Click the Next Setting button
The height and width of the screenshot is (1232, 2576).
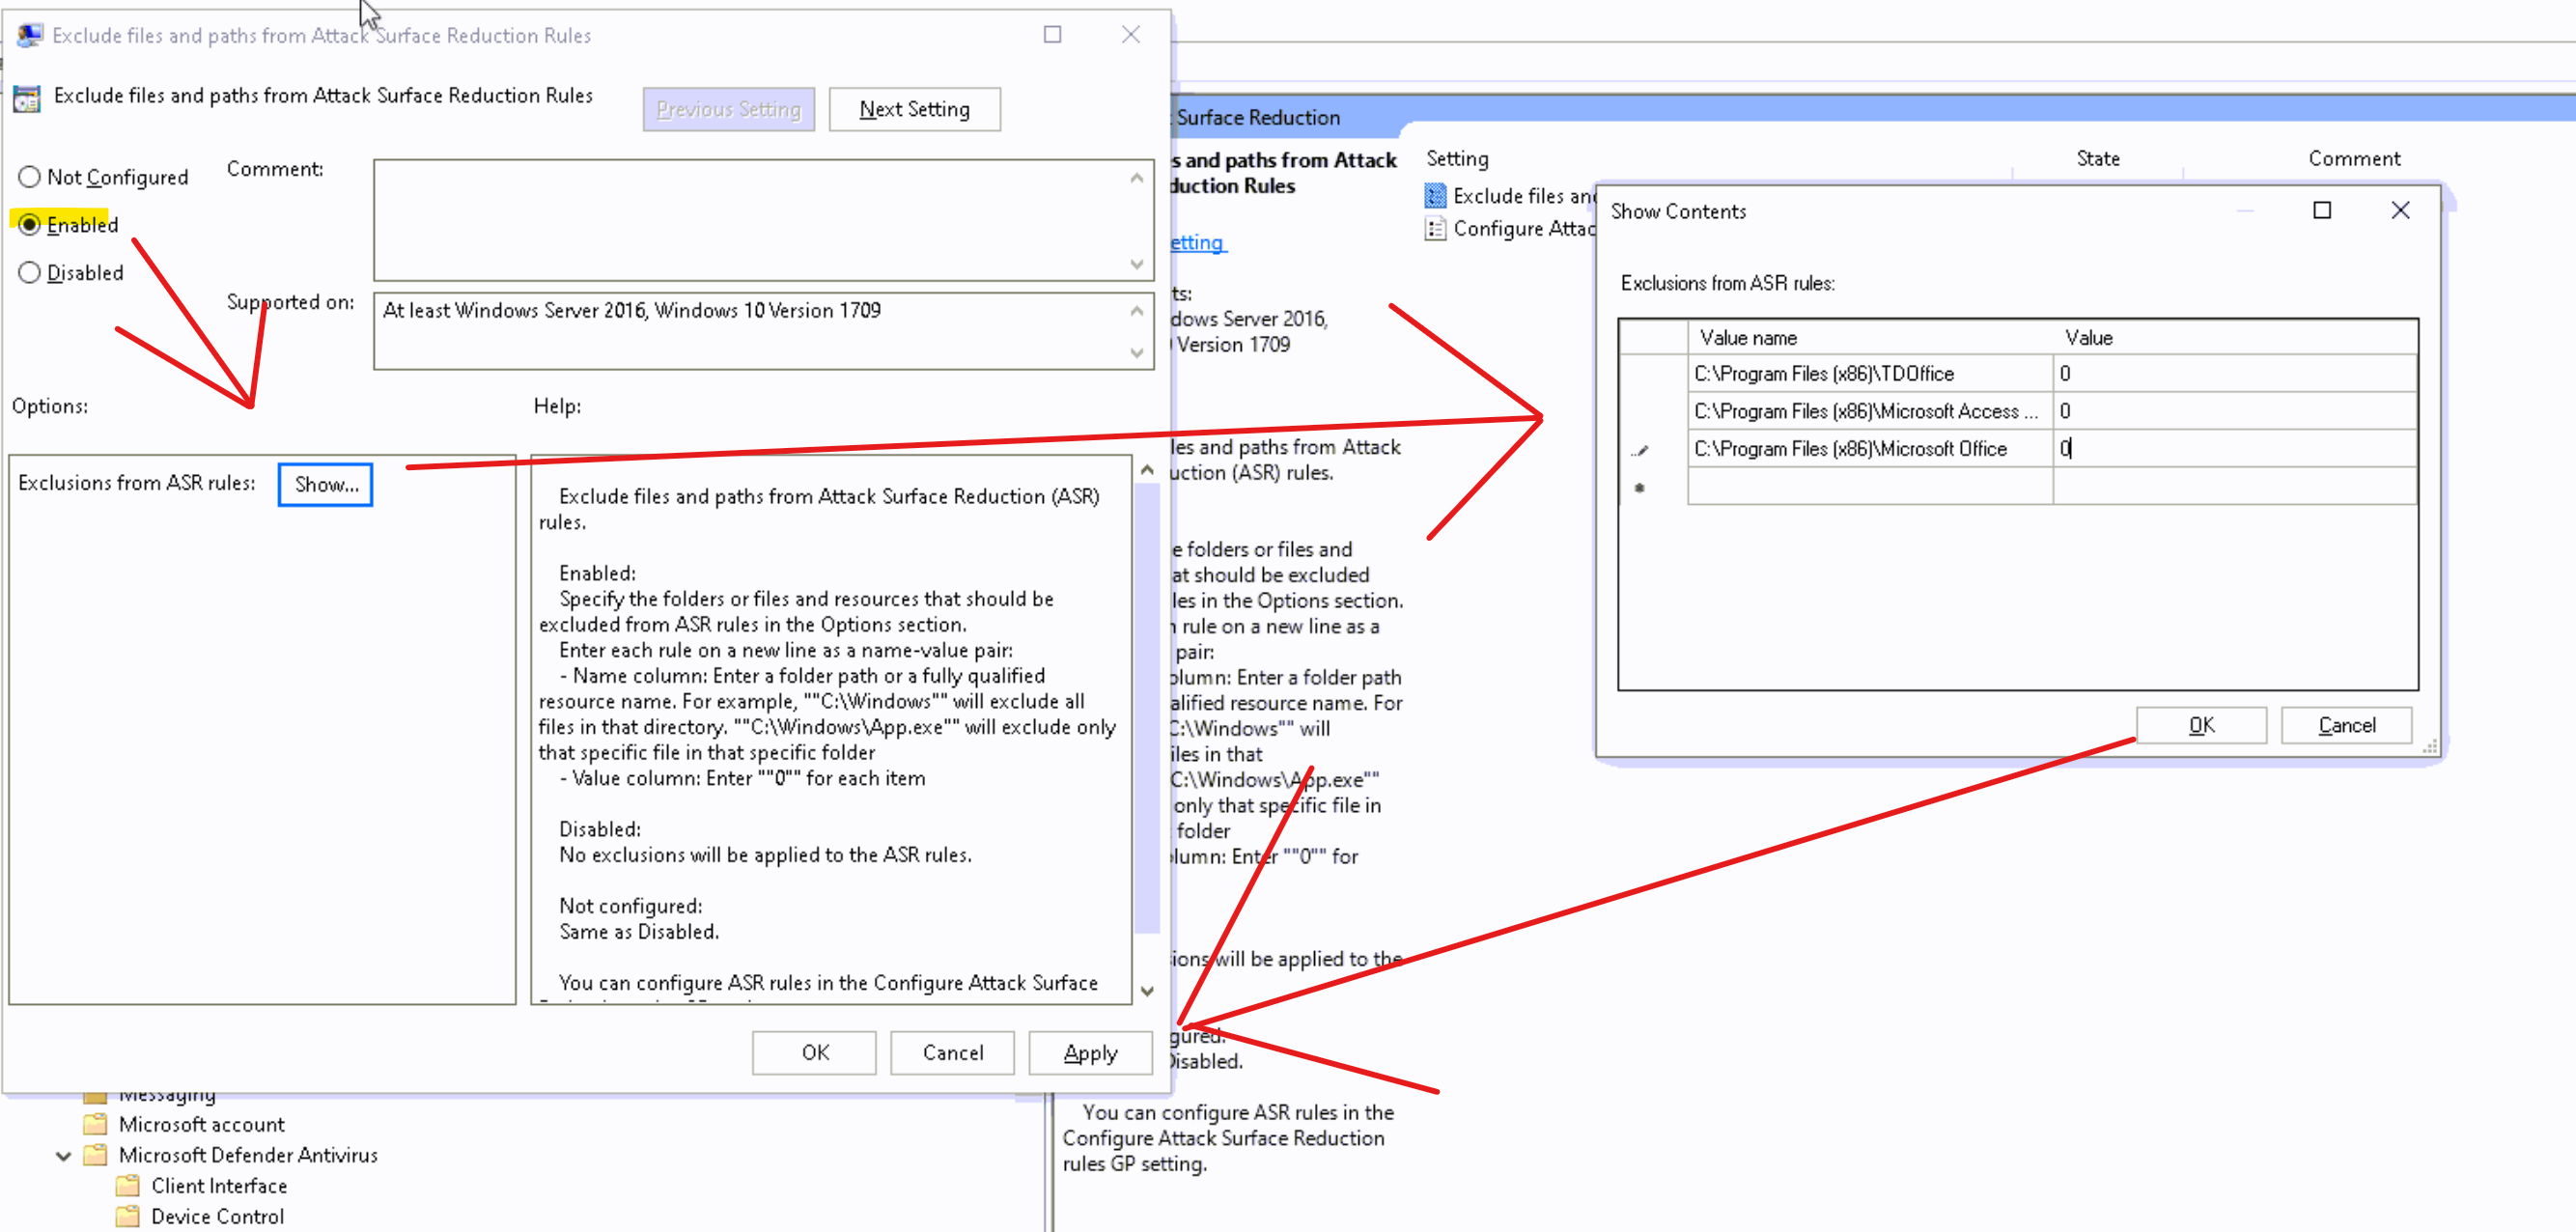914,109
